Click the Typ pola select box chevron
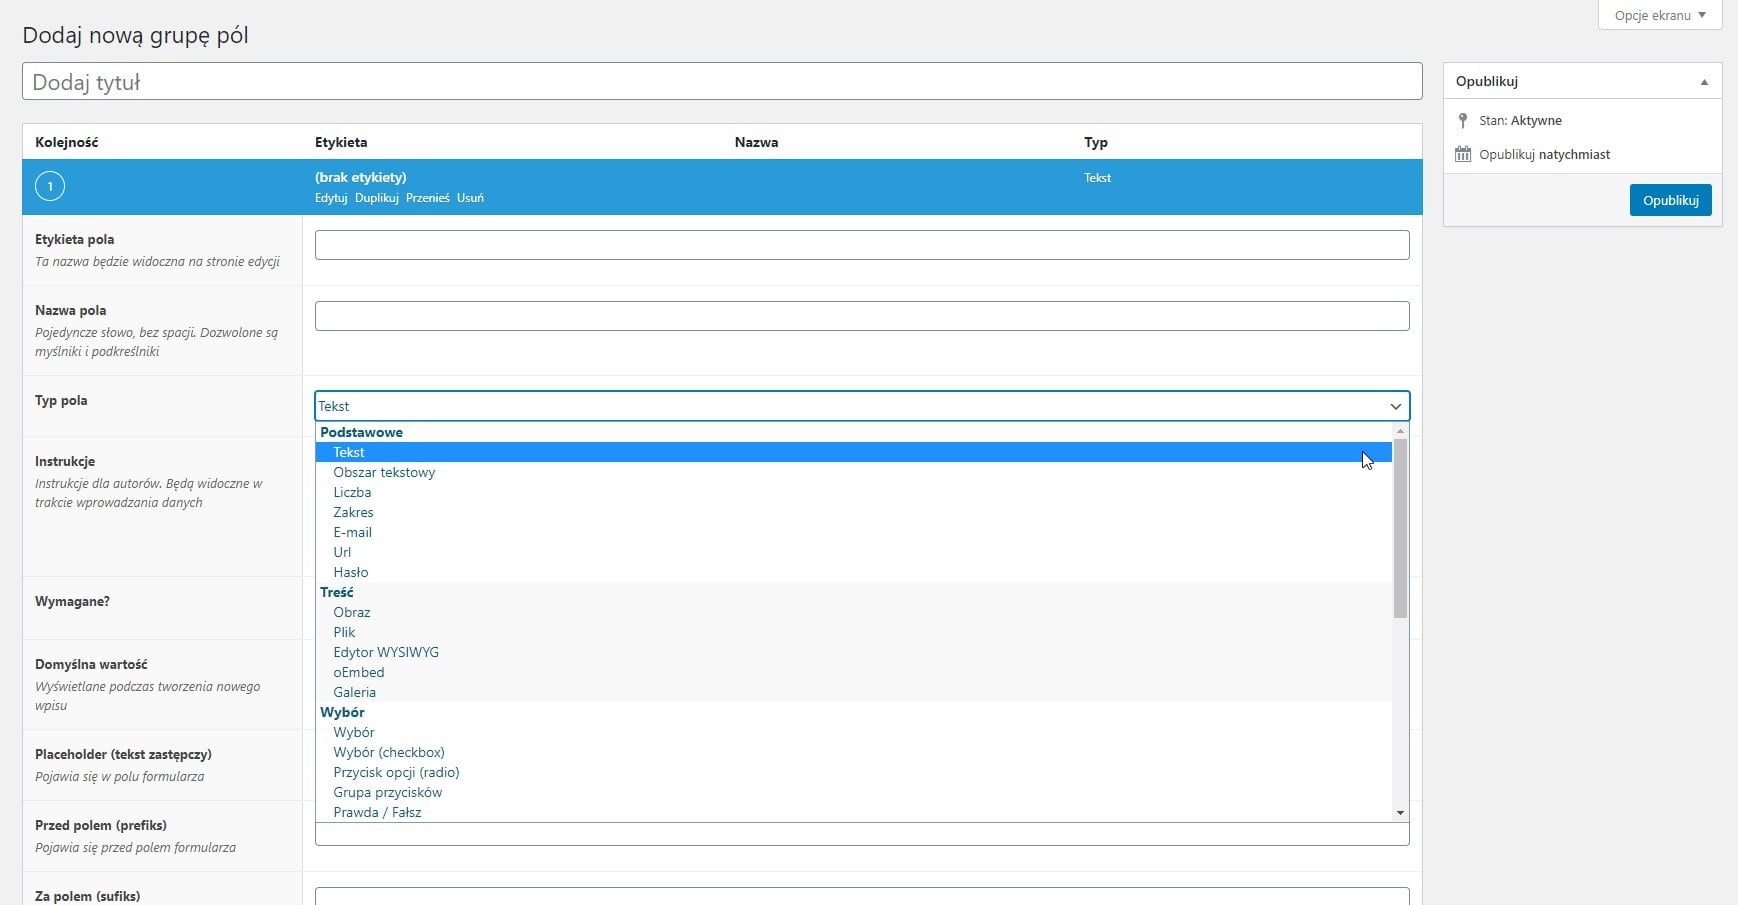This screenshot has width=1738, height=905. [x=1395, y=406]
